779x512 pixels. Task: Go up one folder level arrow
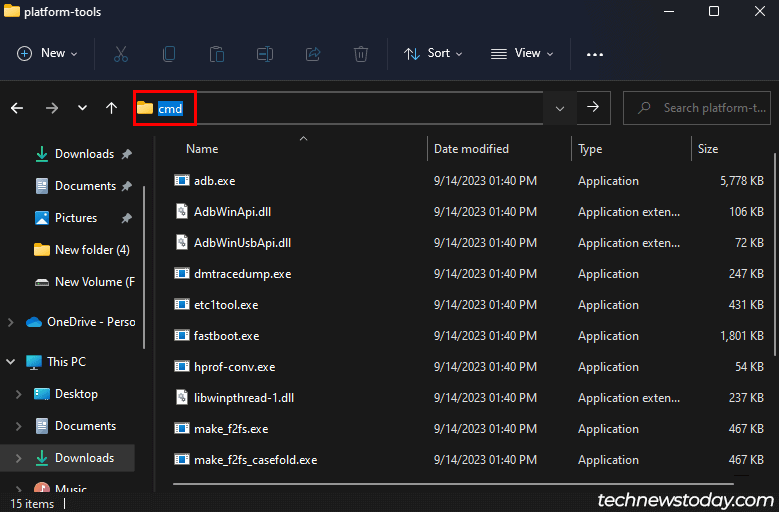pyautogui.click(x=111, y=108)
